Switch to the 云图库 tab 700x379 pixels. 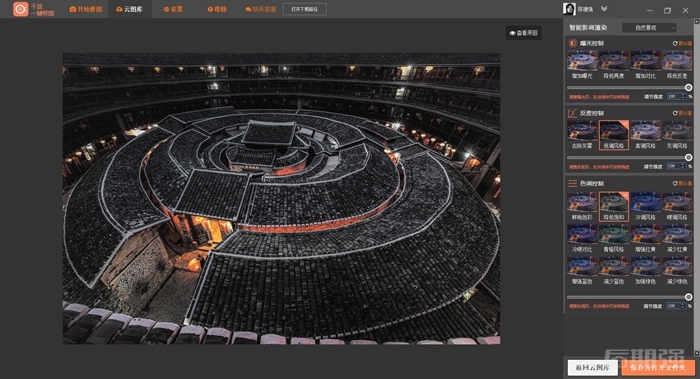point(129,9)
